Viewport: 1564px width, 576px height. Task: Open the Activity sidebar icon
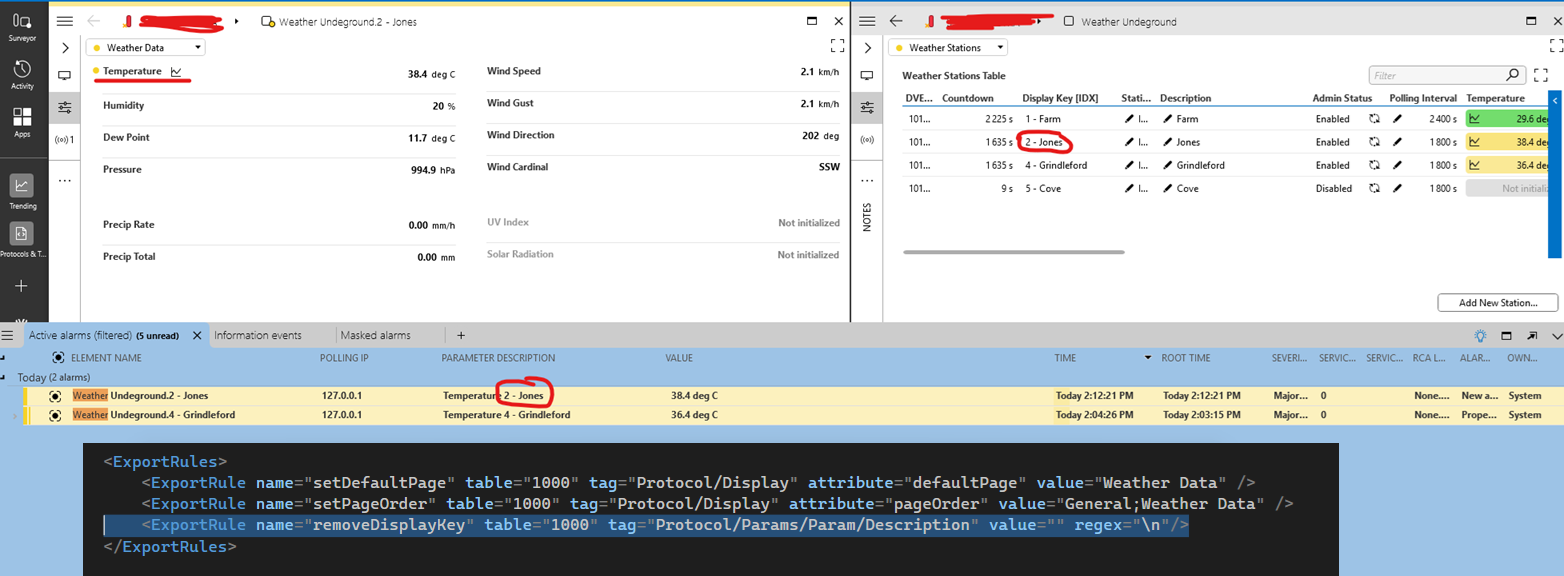click(22, 74)
